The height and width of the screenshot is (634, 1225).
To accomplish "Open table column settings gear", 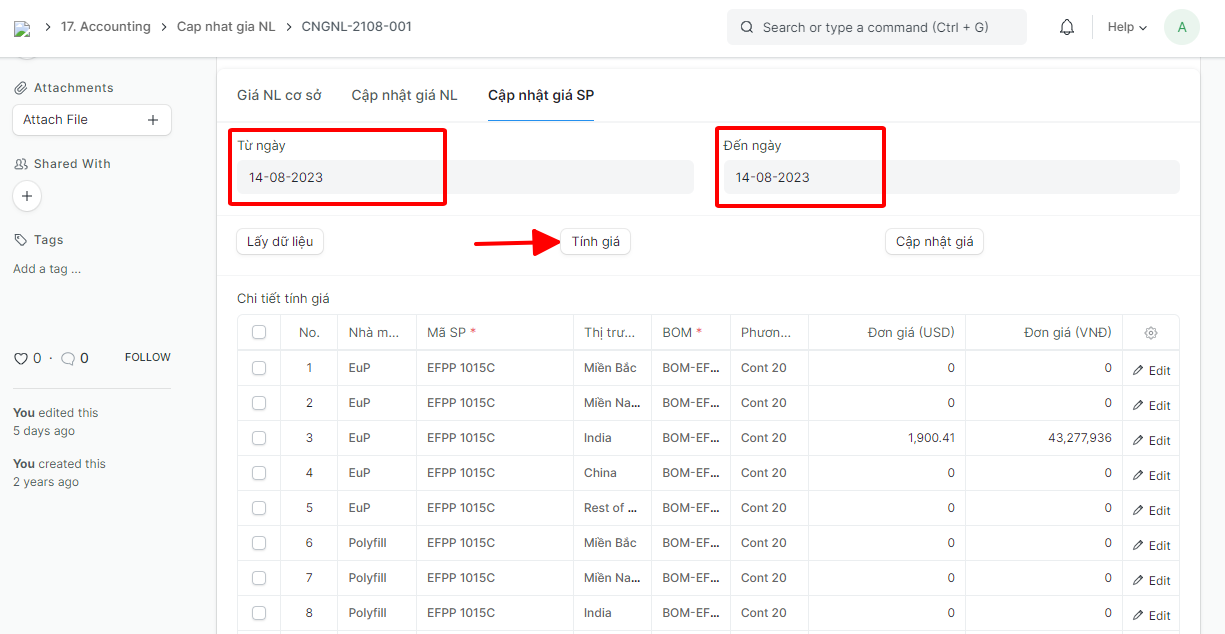I will 1151,333.
